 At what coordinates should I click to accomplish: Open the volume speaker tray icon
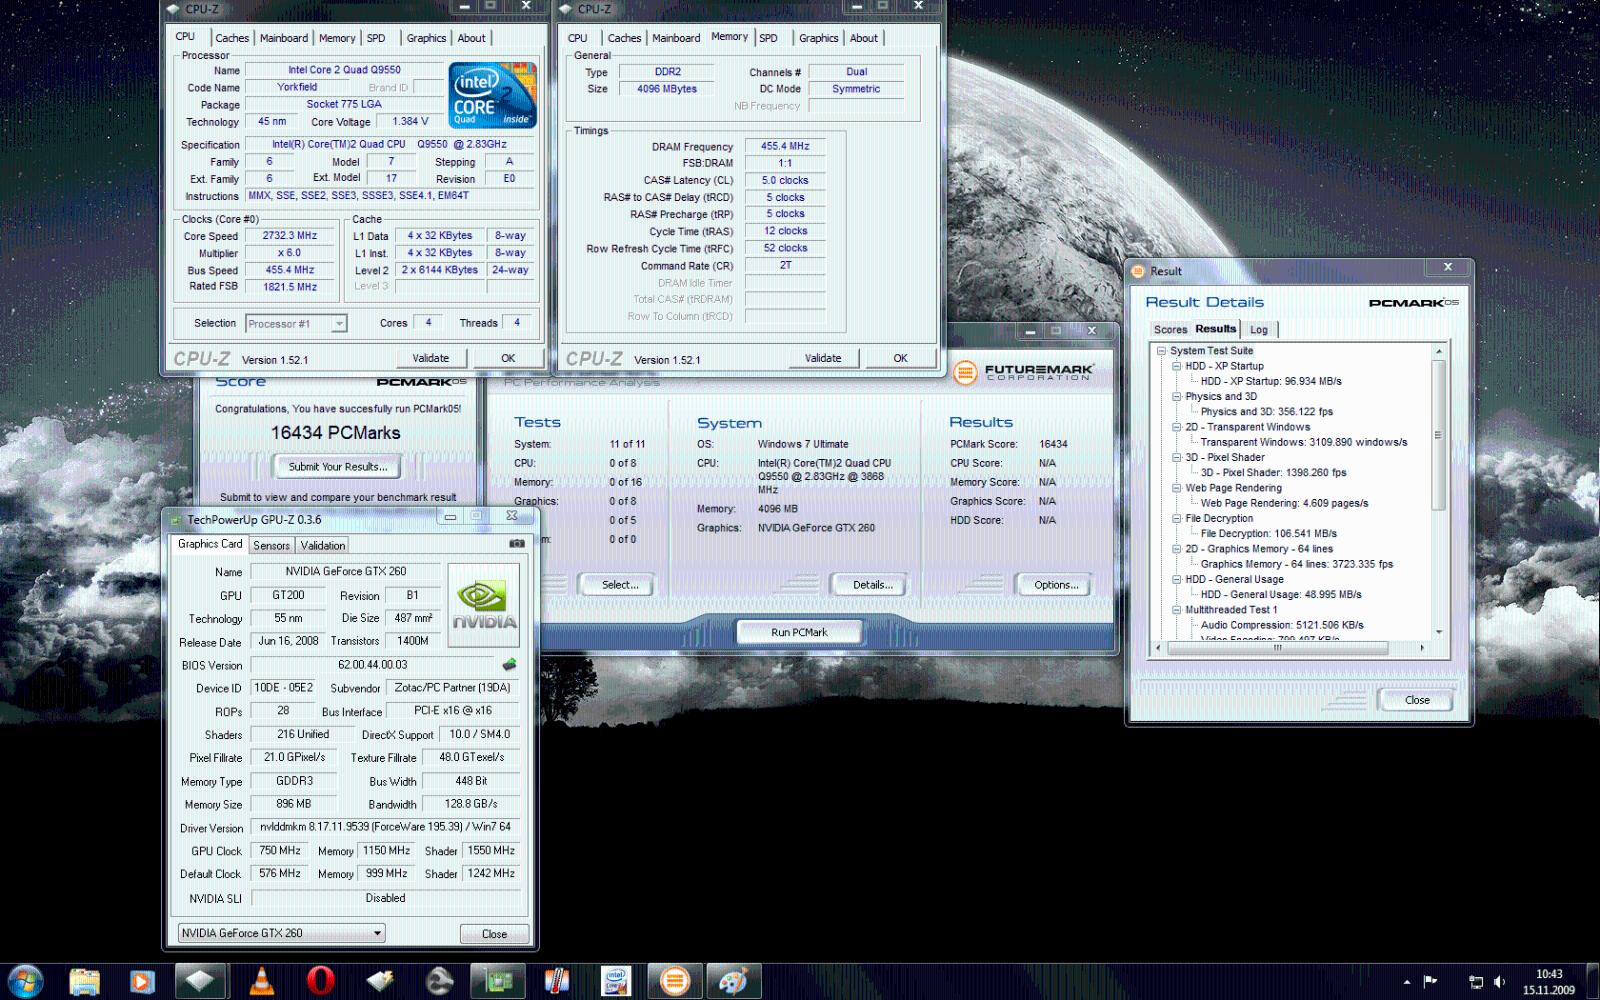pos(1500,982)
